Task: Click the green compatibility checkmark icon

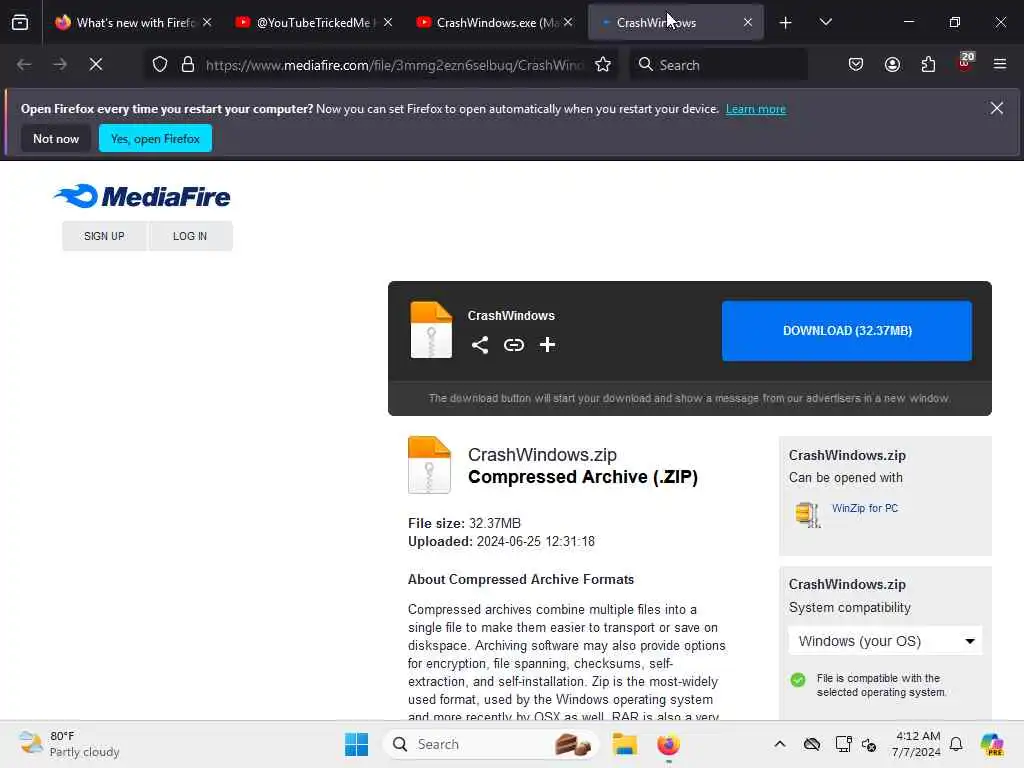Action: pyautogui.click(x=798, y=680)
